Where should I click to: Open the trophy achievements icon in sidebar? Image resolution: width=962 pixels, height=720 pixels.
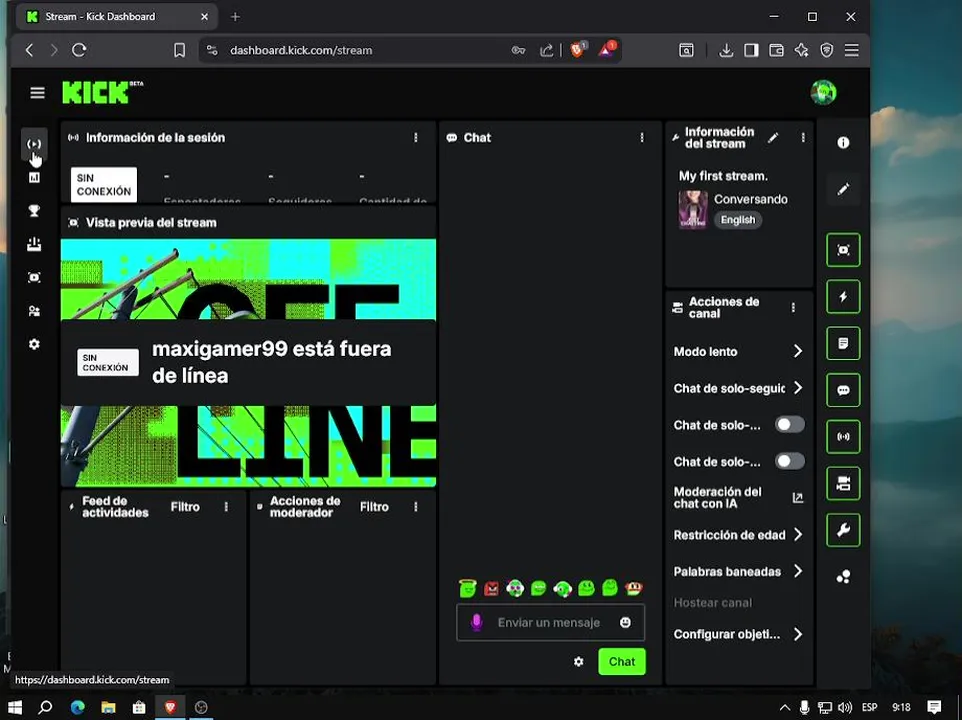tap(34, 211)
